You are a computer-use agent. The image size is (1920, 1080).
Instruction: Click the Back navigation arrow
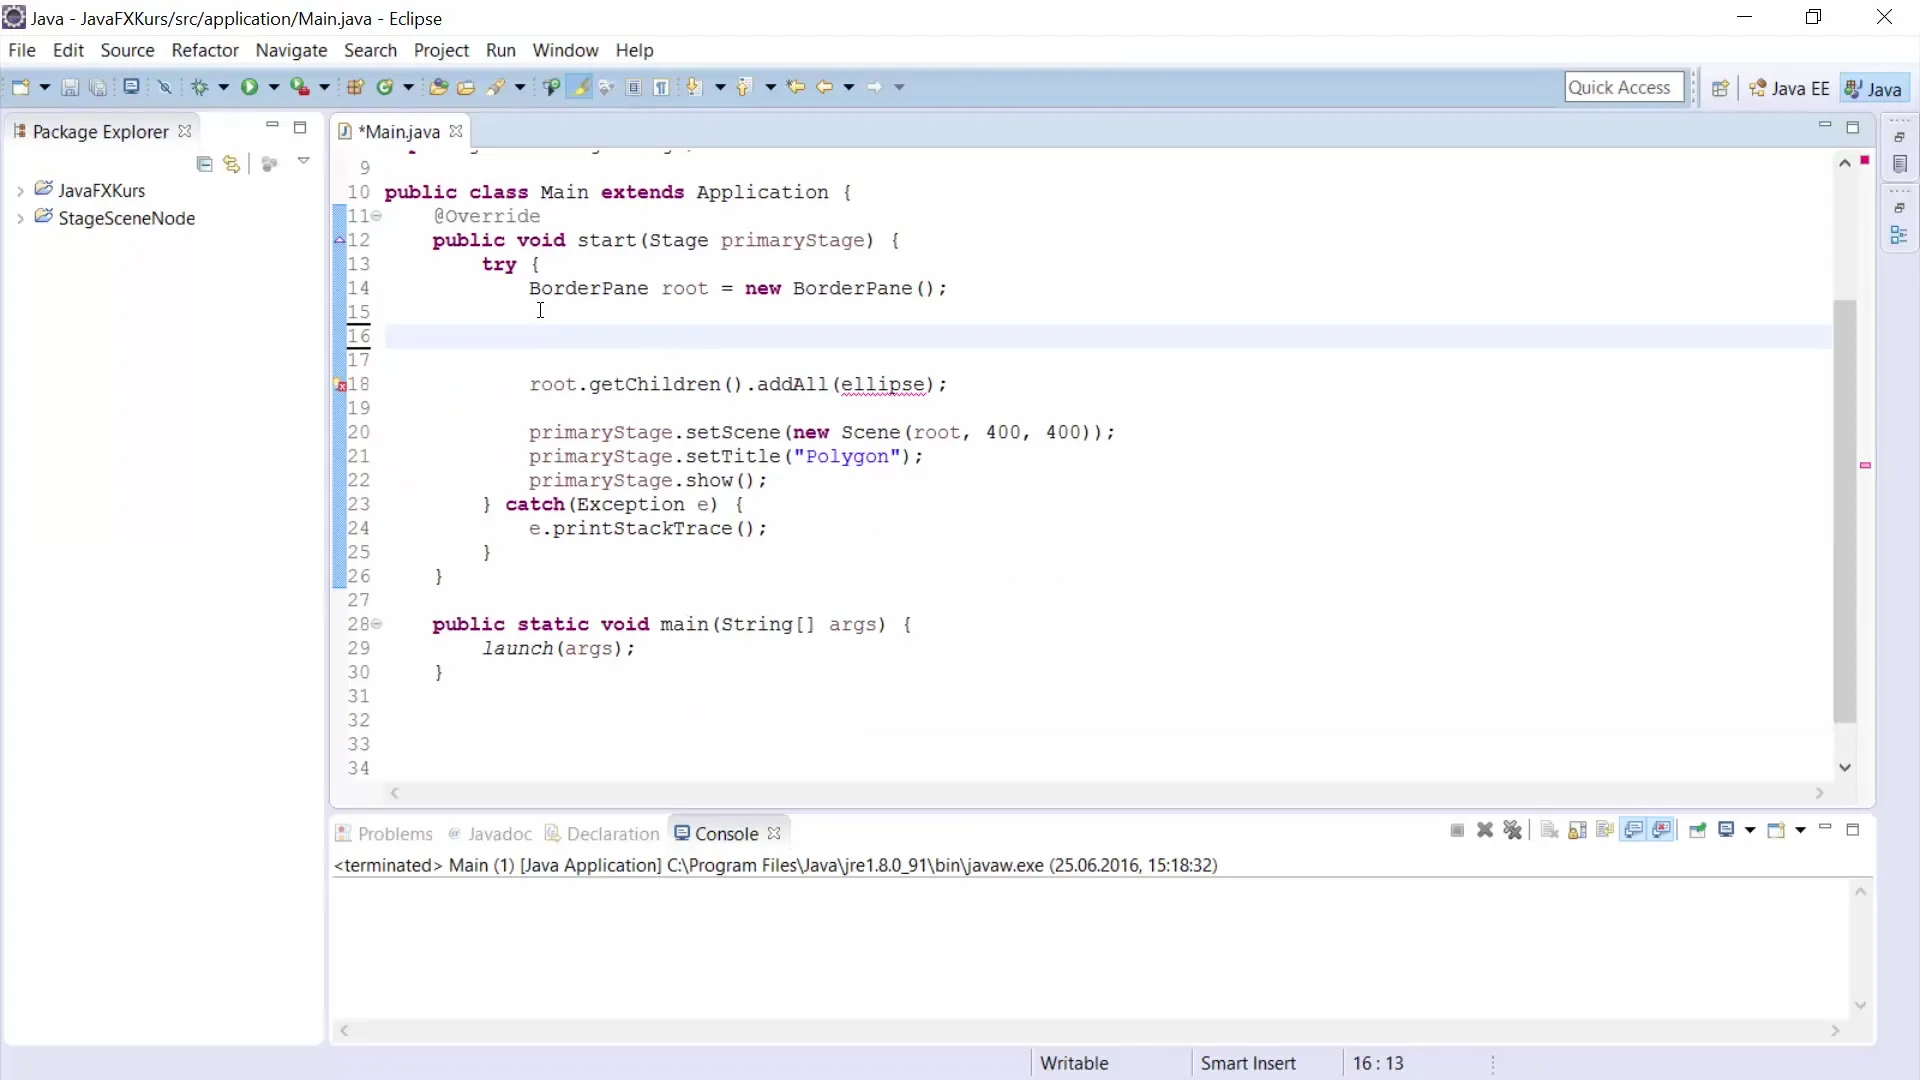click(x=824, y=87)
